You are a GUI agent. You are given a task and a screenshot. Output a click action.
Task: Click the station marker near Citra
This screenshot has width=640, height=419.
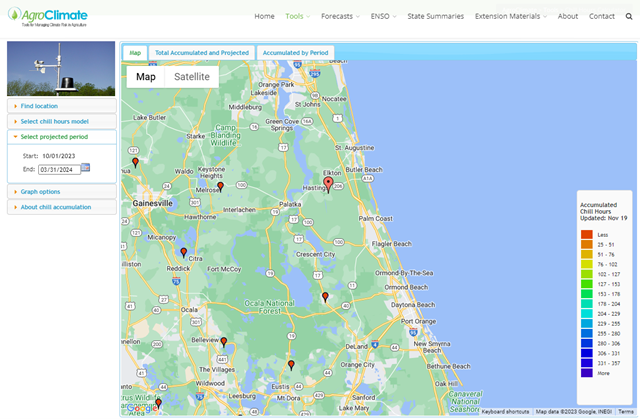click(183, 253)
